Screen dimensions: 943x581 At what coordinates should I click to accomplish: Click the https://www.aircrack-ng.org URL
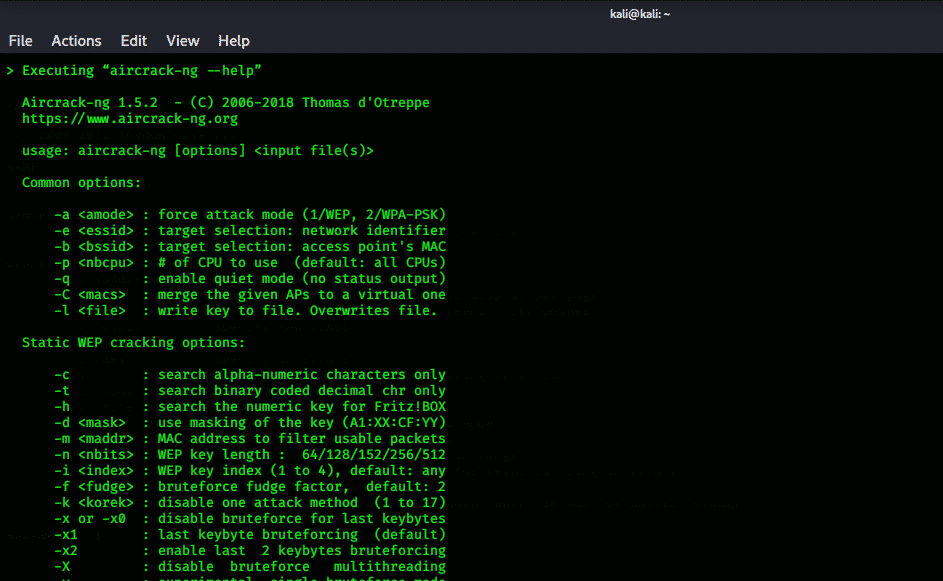[130, 118]
